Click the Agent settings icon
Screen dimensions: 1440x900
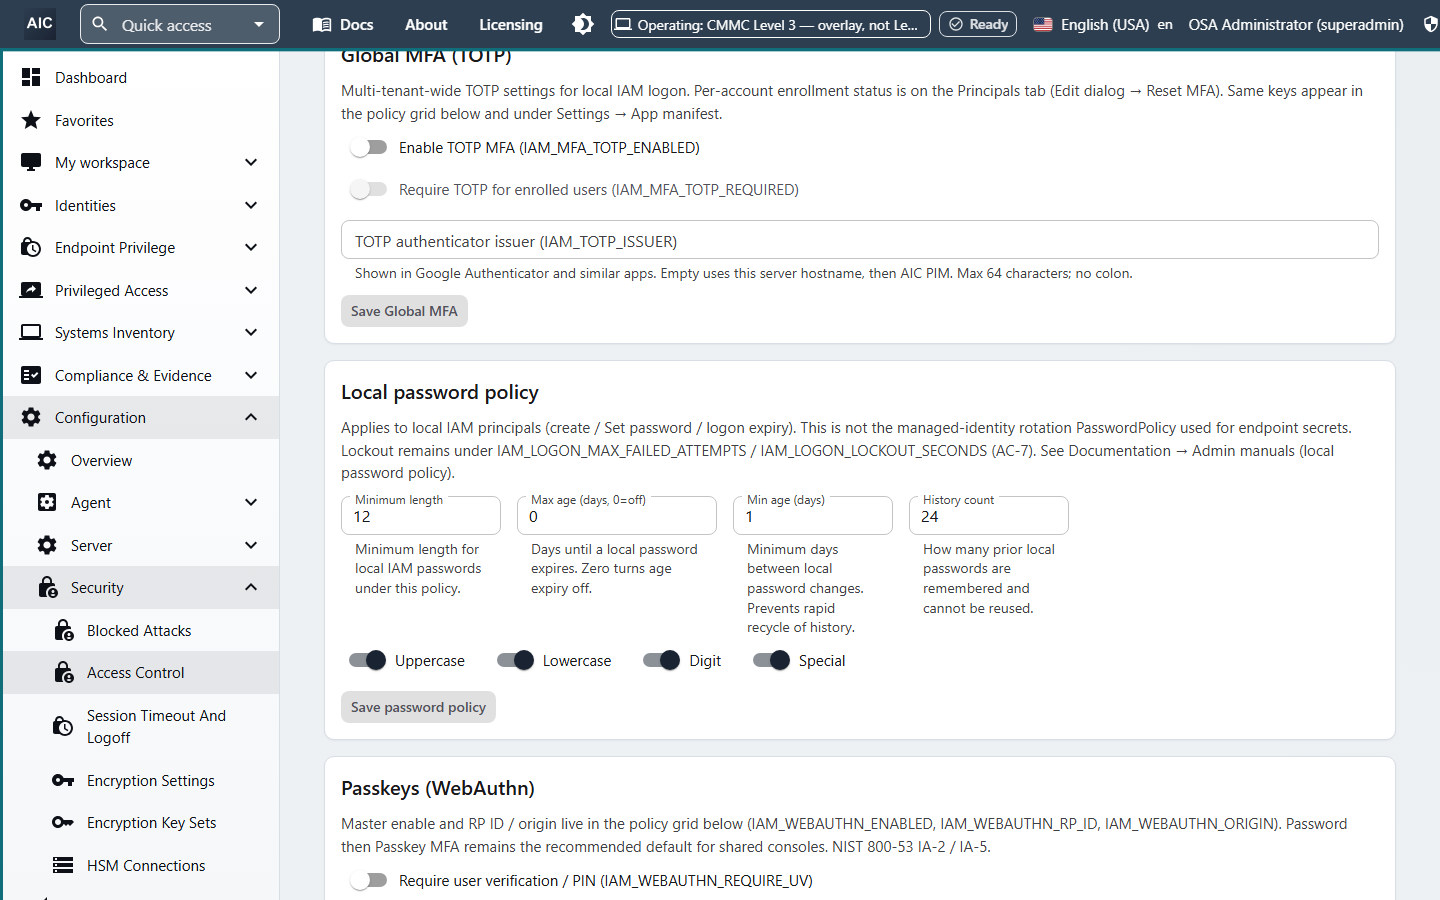tap(47, 502)
